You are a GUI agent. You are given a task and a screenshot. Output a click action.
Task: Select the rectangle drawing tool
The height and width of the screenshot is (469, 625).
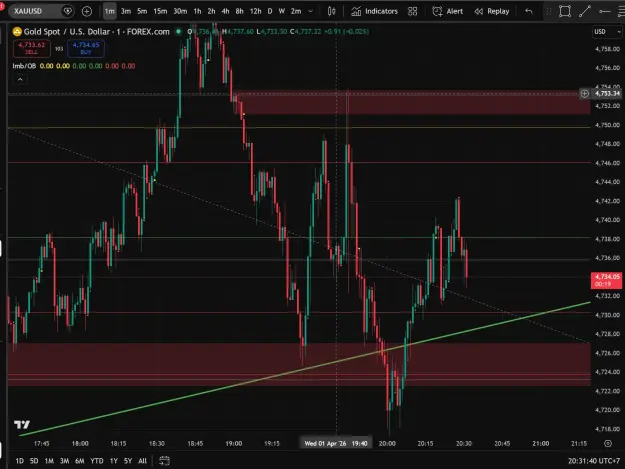pos(565,11)
